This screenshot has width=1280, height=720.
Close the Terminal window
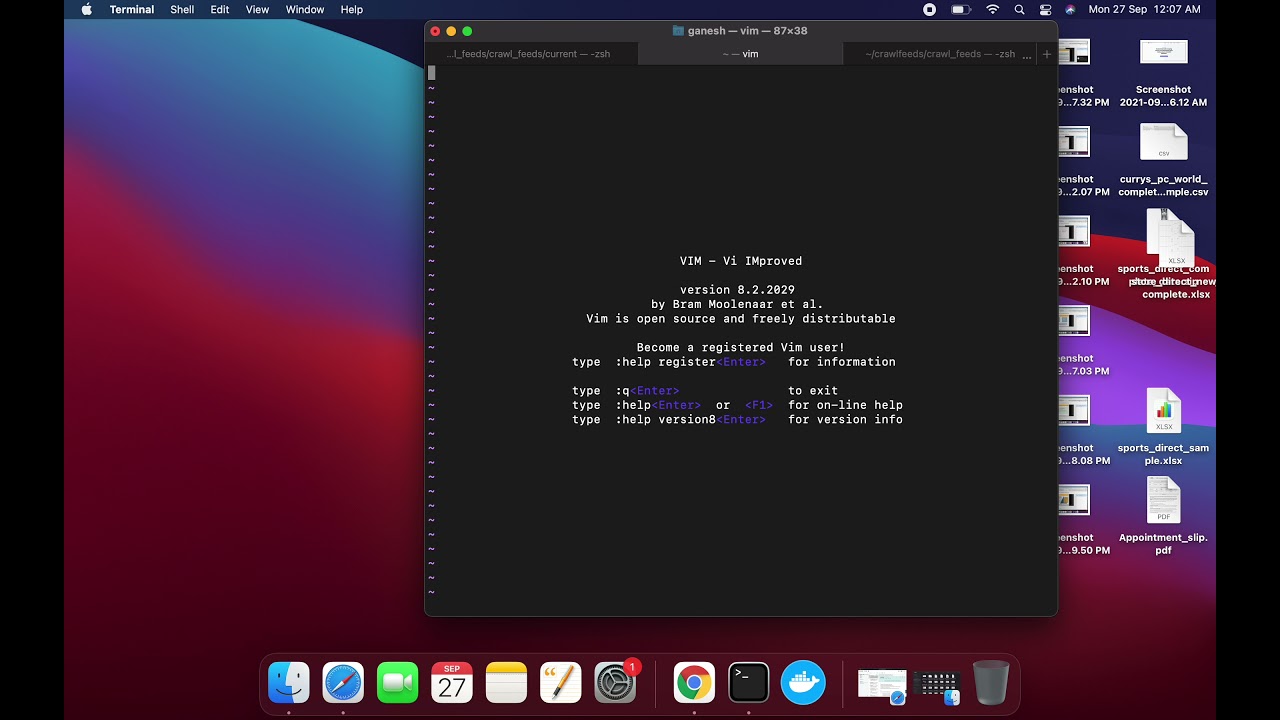pos(435,31)
